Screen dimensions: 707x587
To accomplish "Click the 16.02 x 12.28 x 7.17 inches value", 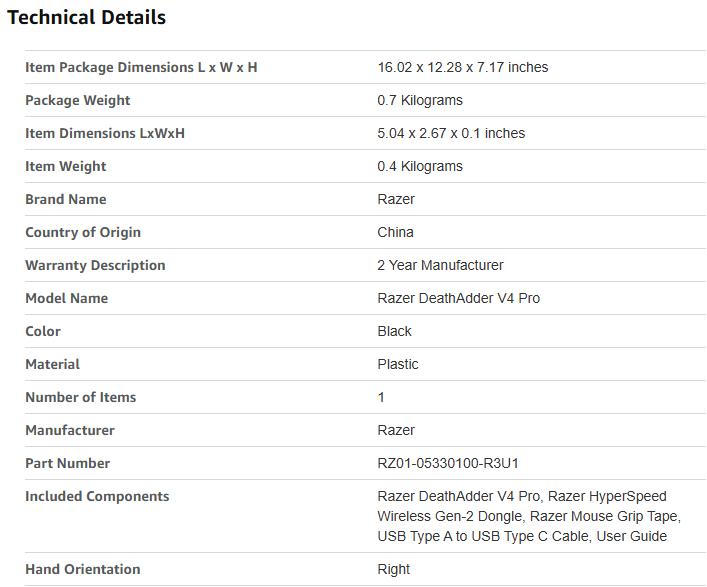I will pos(462,67).
